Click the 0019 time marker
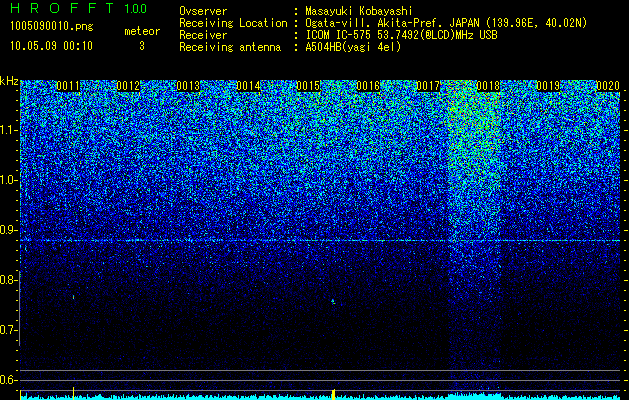The height and width of the screenshot is (400, 629). click(x=548, y=86)
